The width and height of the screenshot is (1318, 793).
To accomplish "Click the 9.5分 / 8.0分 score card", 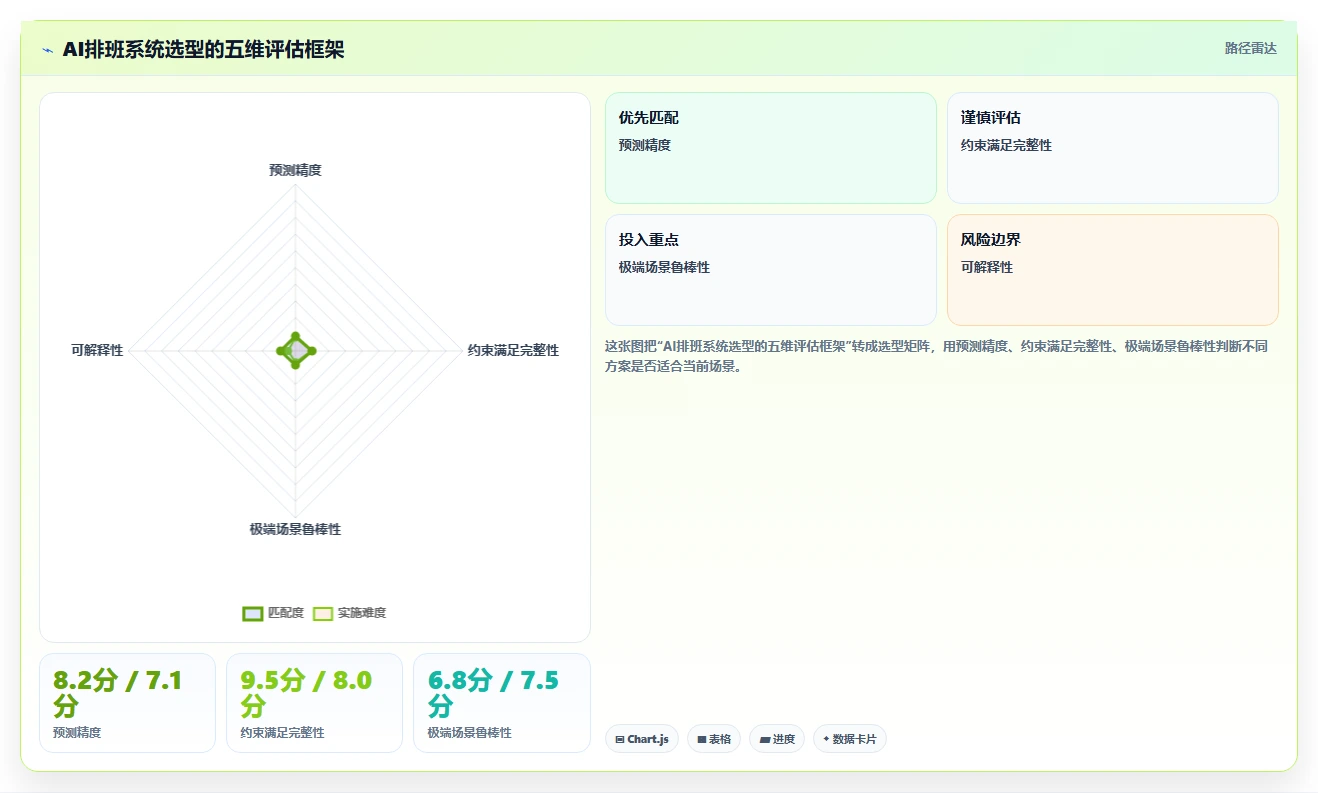I will coord(314,703).
